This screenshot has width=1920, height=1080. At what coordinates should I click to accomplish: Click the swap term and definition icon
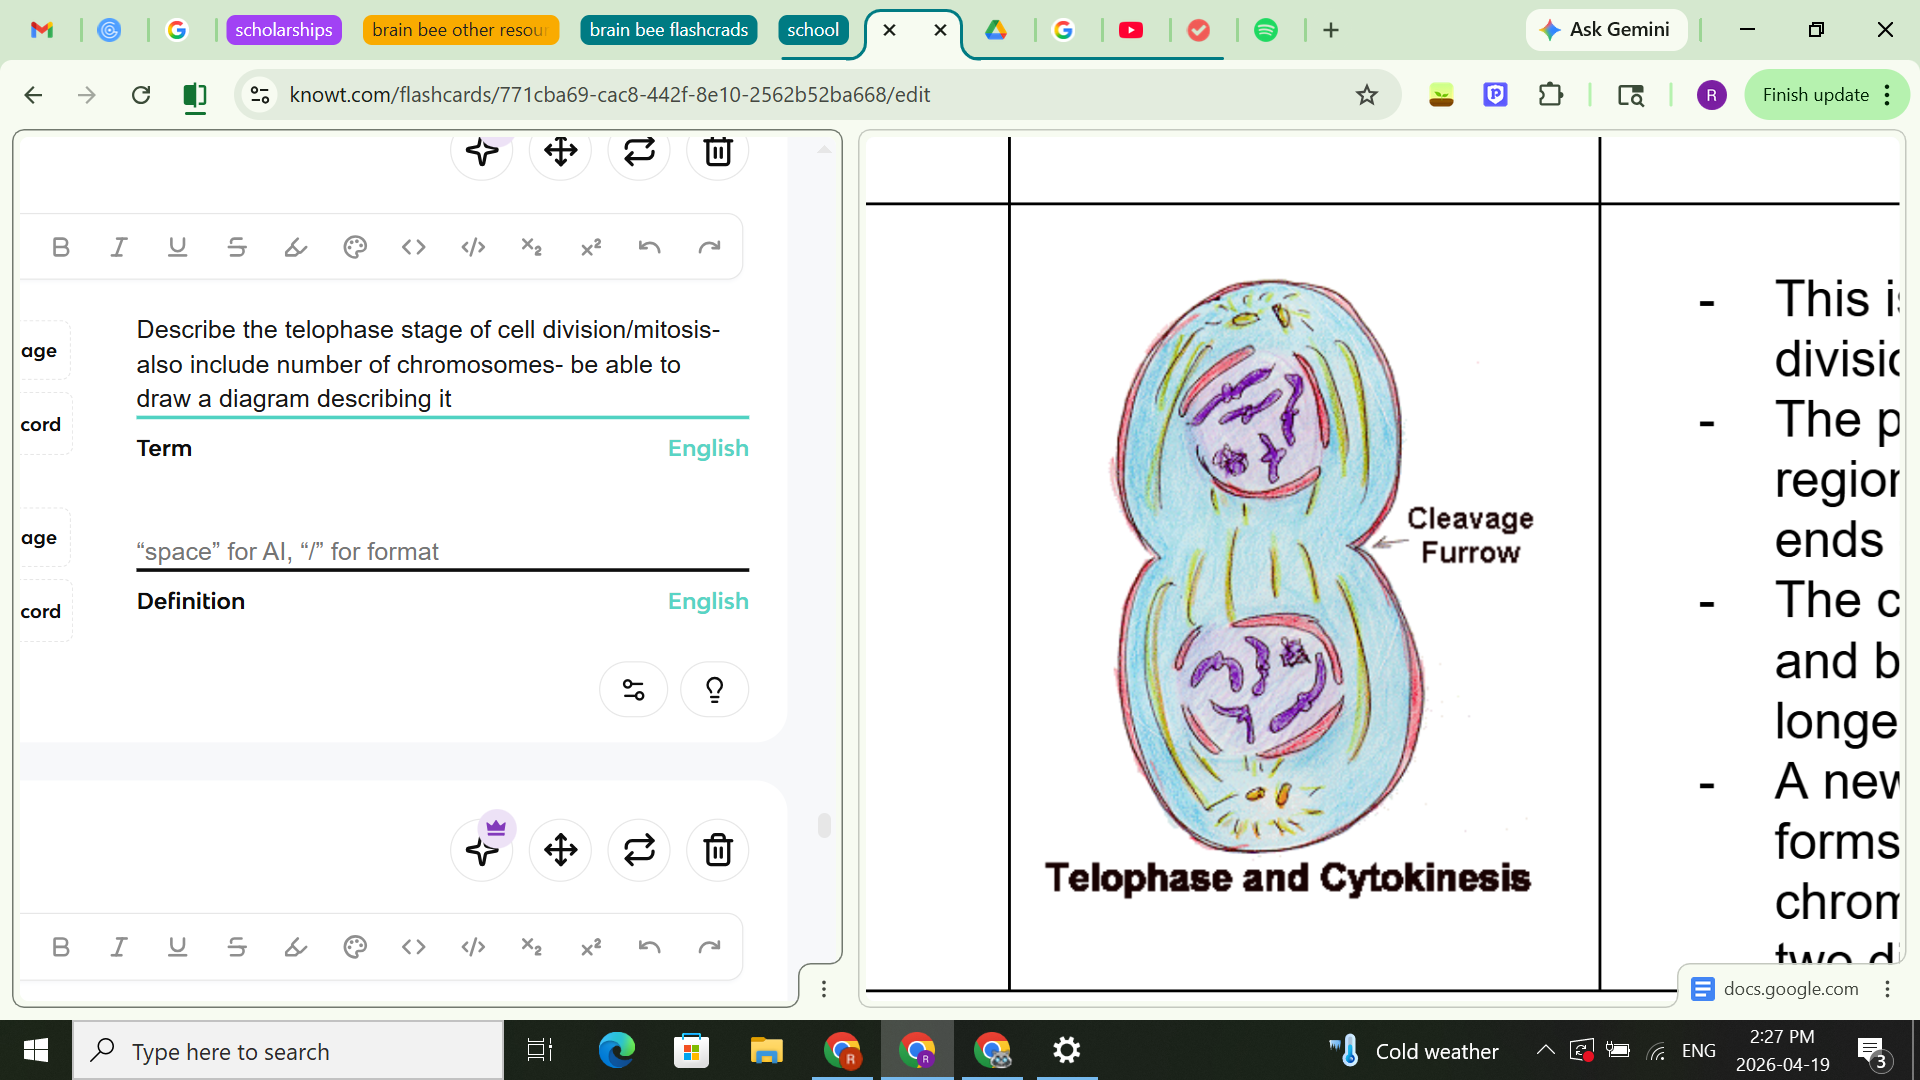pyautogui.click(x=639, y=151)
